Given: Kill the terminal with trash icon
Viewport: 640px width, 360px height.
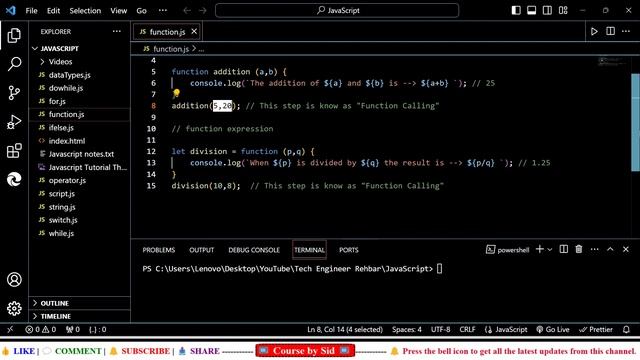Looking at the screenshot, I should [x=579, y=249].
